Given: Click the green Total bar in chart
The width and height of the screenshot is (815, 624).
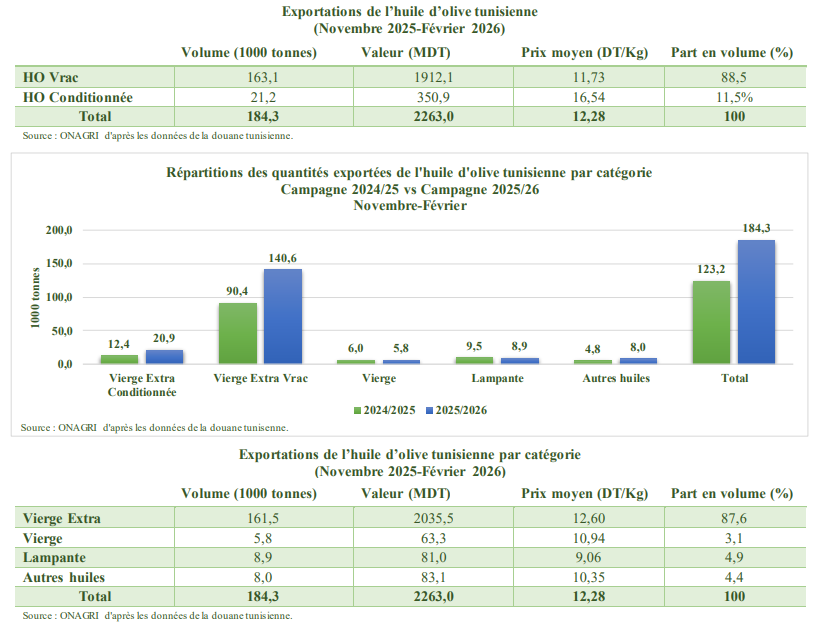Looking at the screenshot, I should 711,322.
